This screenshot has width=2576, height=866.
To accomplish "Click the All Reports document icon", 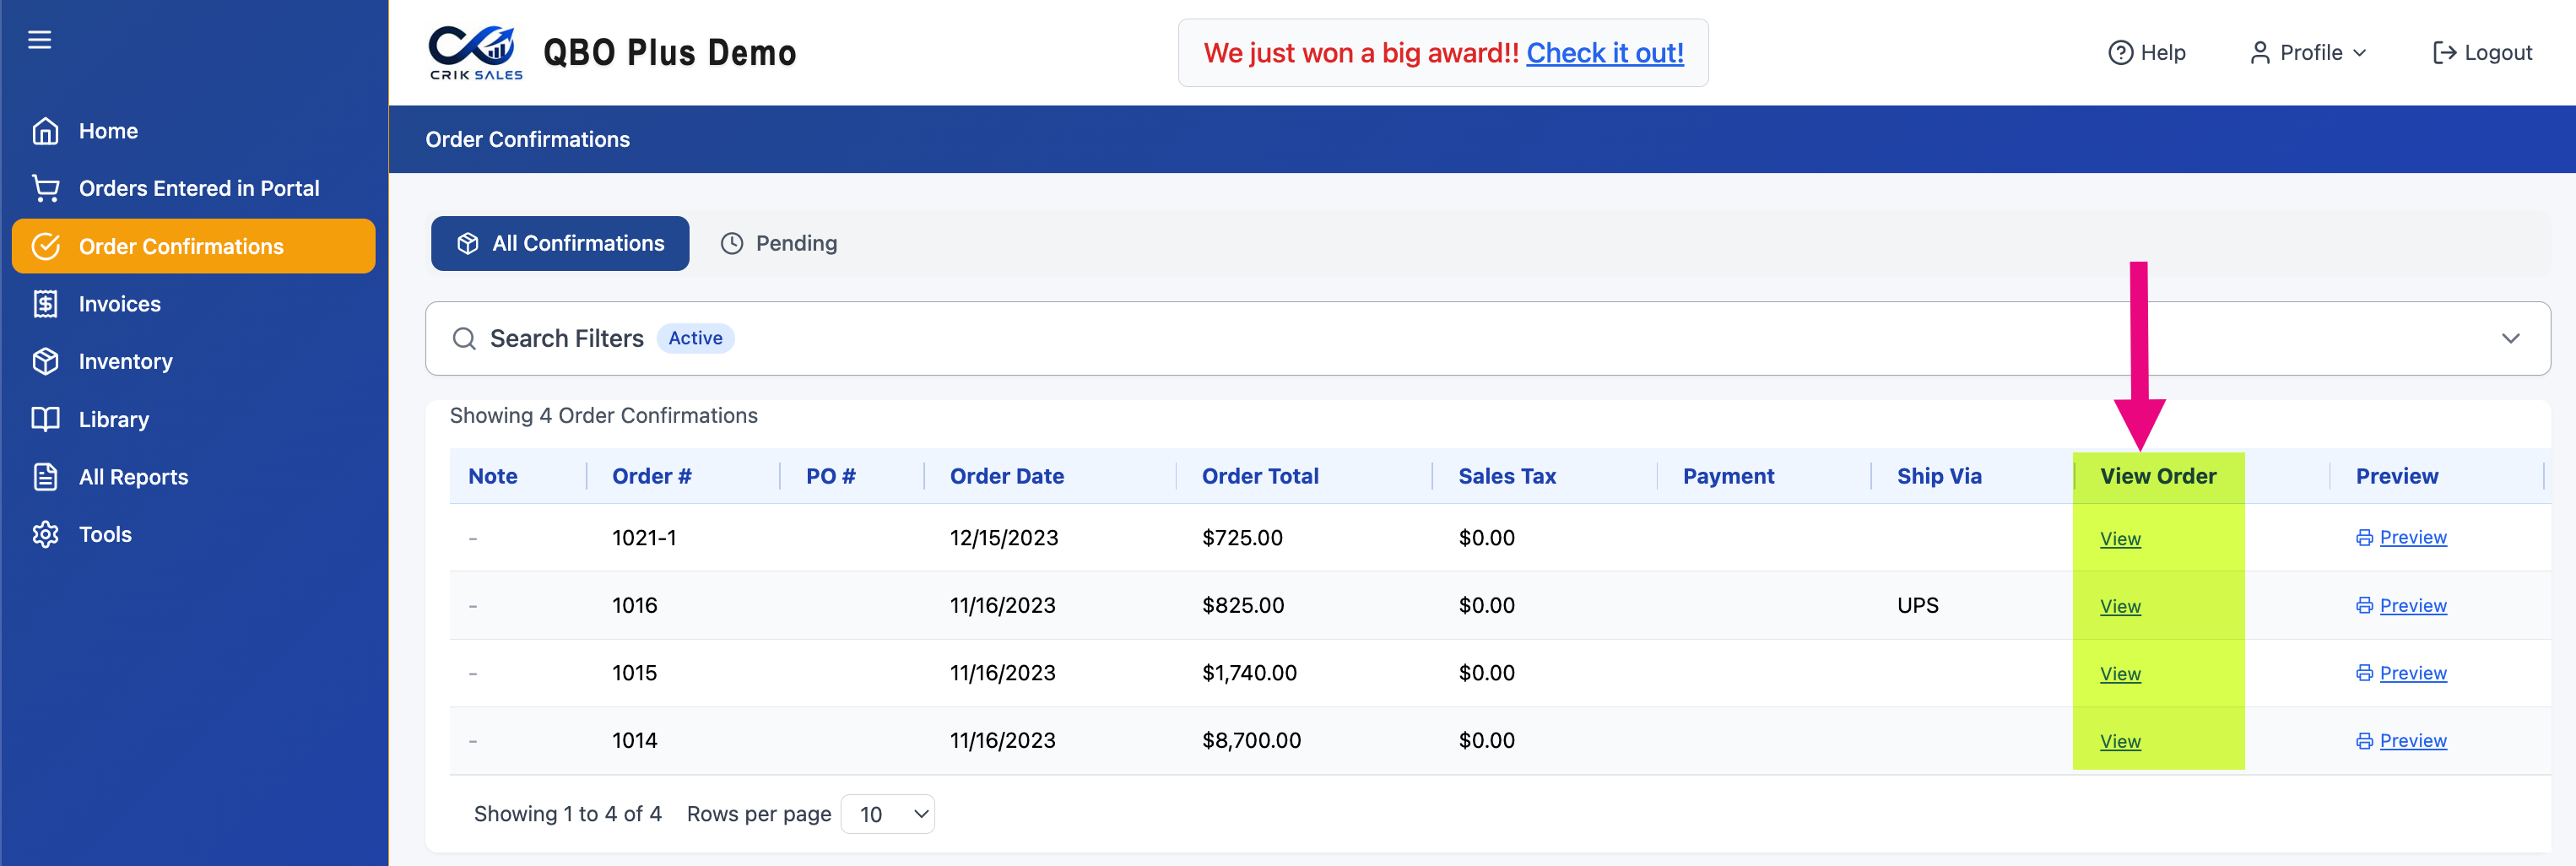I will coord(45,477).
